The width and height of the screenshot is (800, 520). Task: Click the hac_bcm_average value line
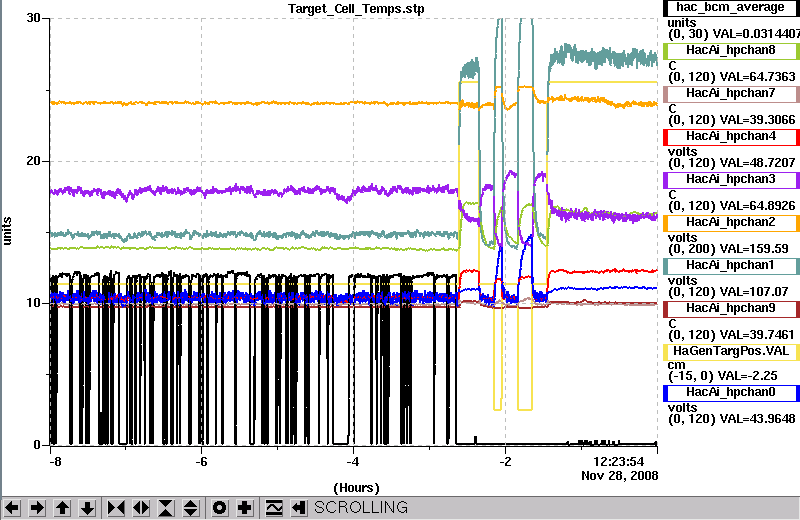[x=734, y=34]
